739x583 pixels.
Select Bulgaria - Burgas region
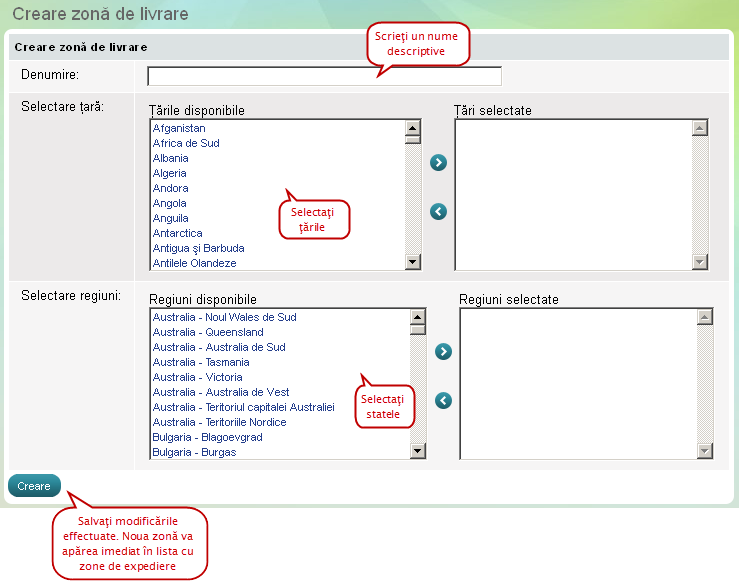coord(194,452)
